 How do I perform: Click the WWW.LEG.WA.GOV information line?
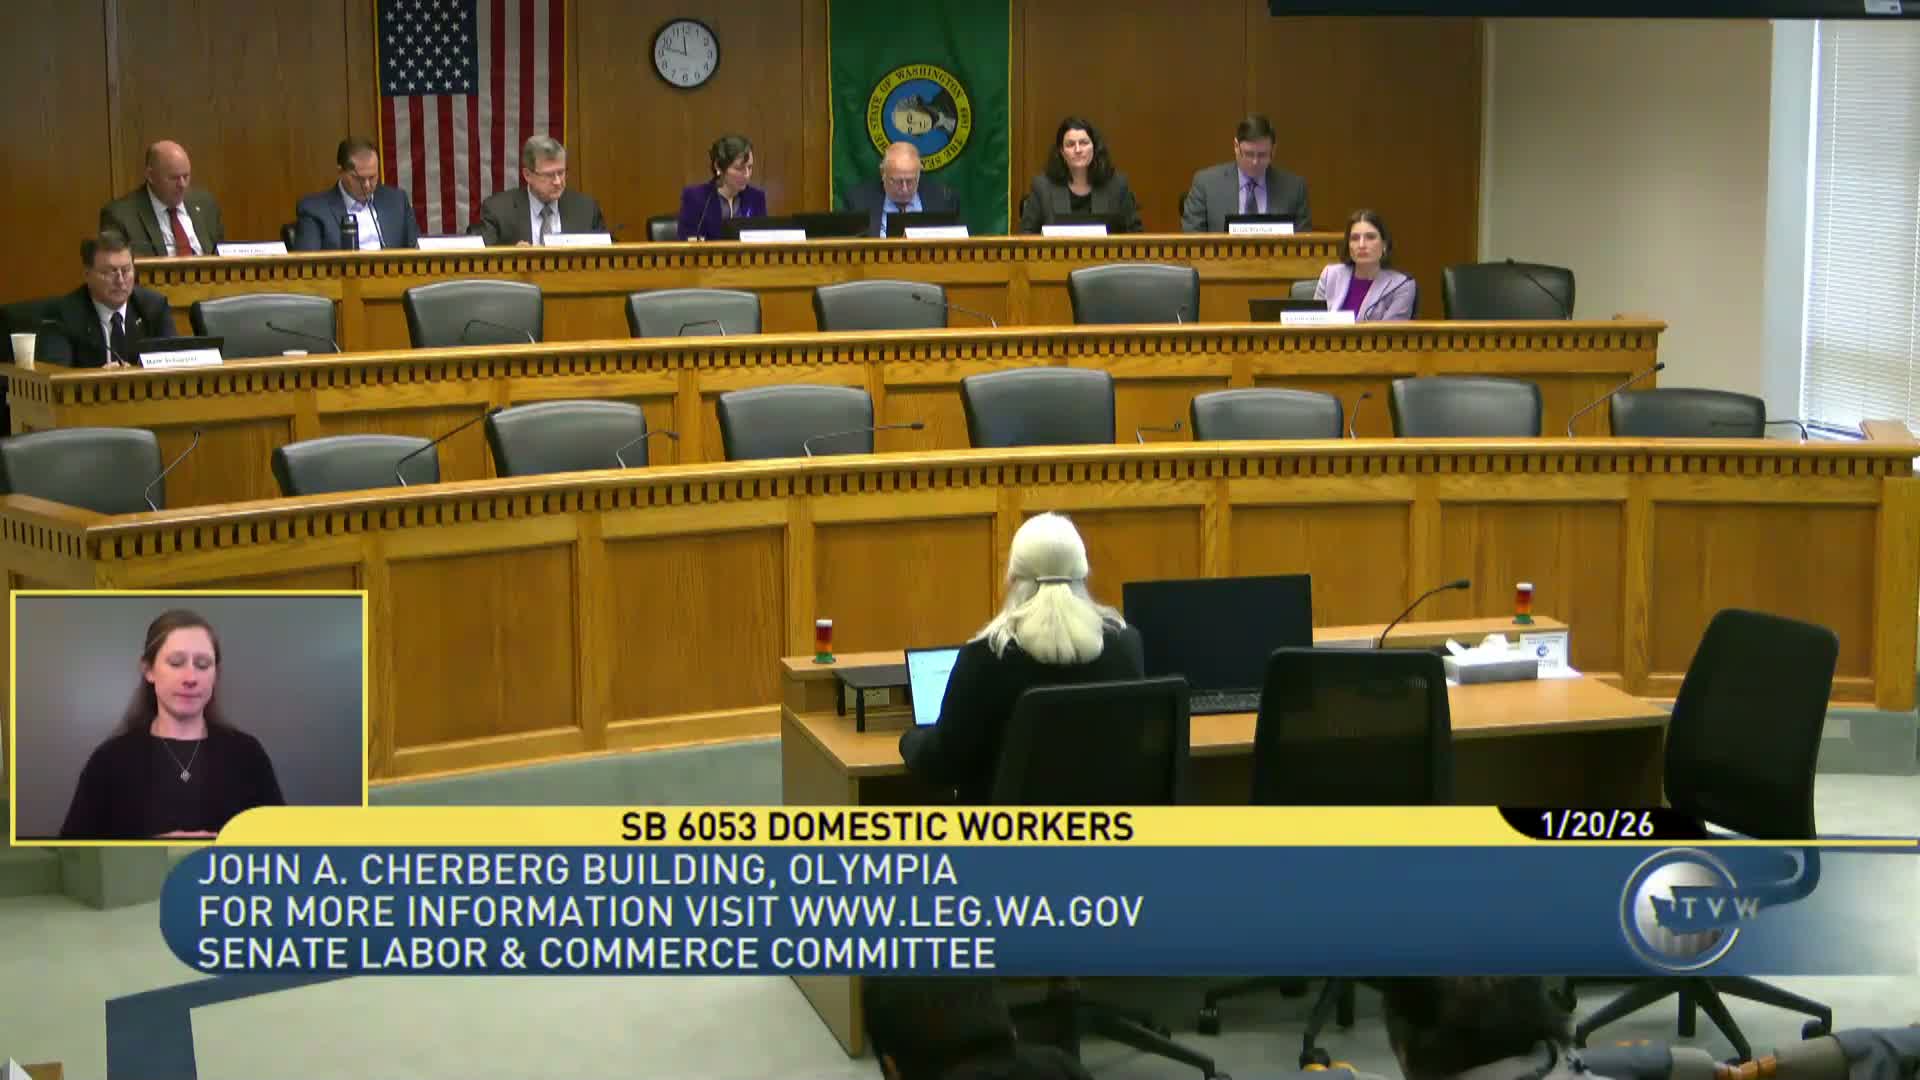click(x=670, y=912)
